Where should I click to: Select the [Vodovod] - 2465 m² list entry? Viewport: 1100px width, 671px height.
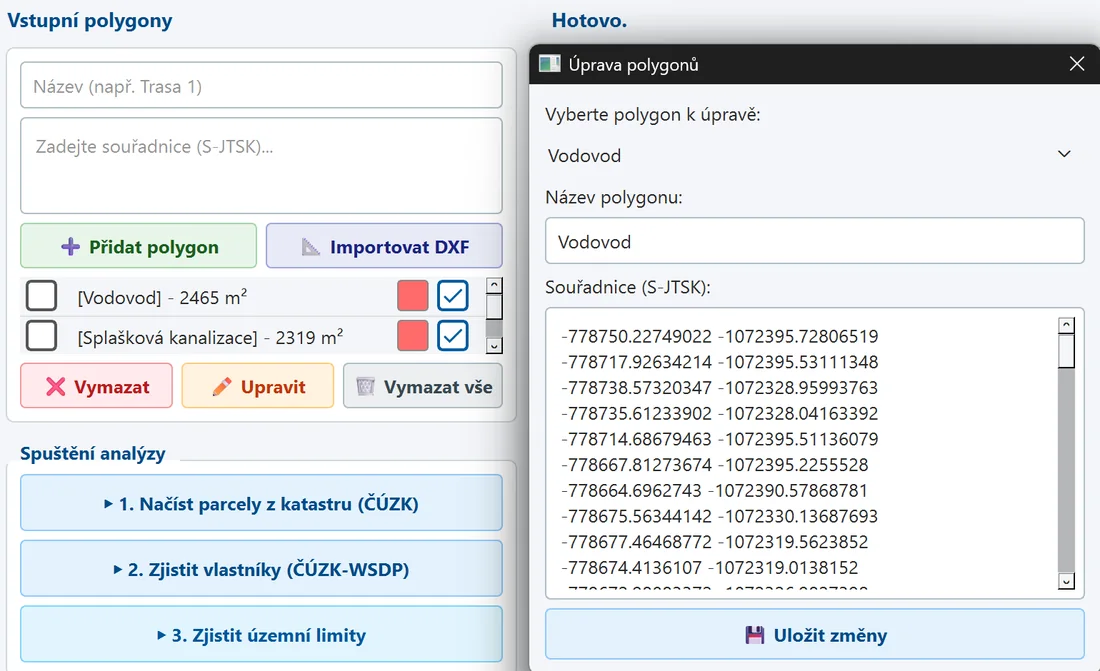coord(162,298)
